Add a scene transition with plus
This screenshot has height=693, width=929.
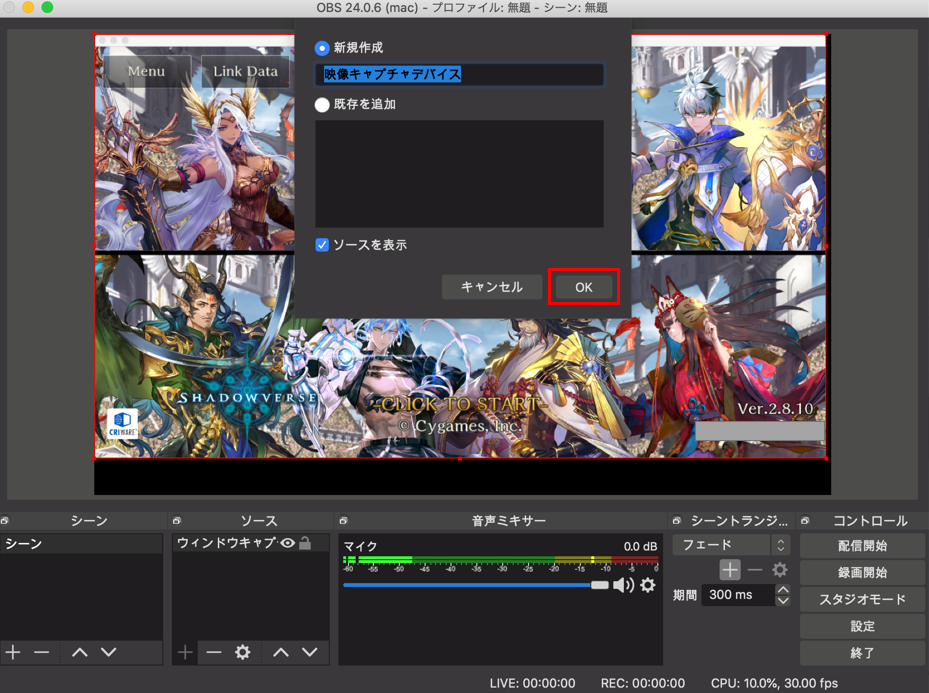[x=729, y=570]
